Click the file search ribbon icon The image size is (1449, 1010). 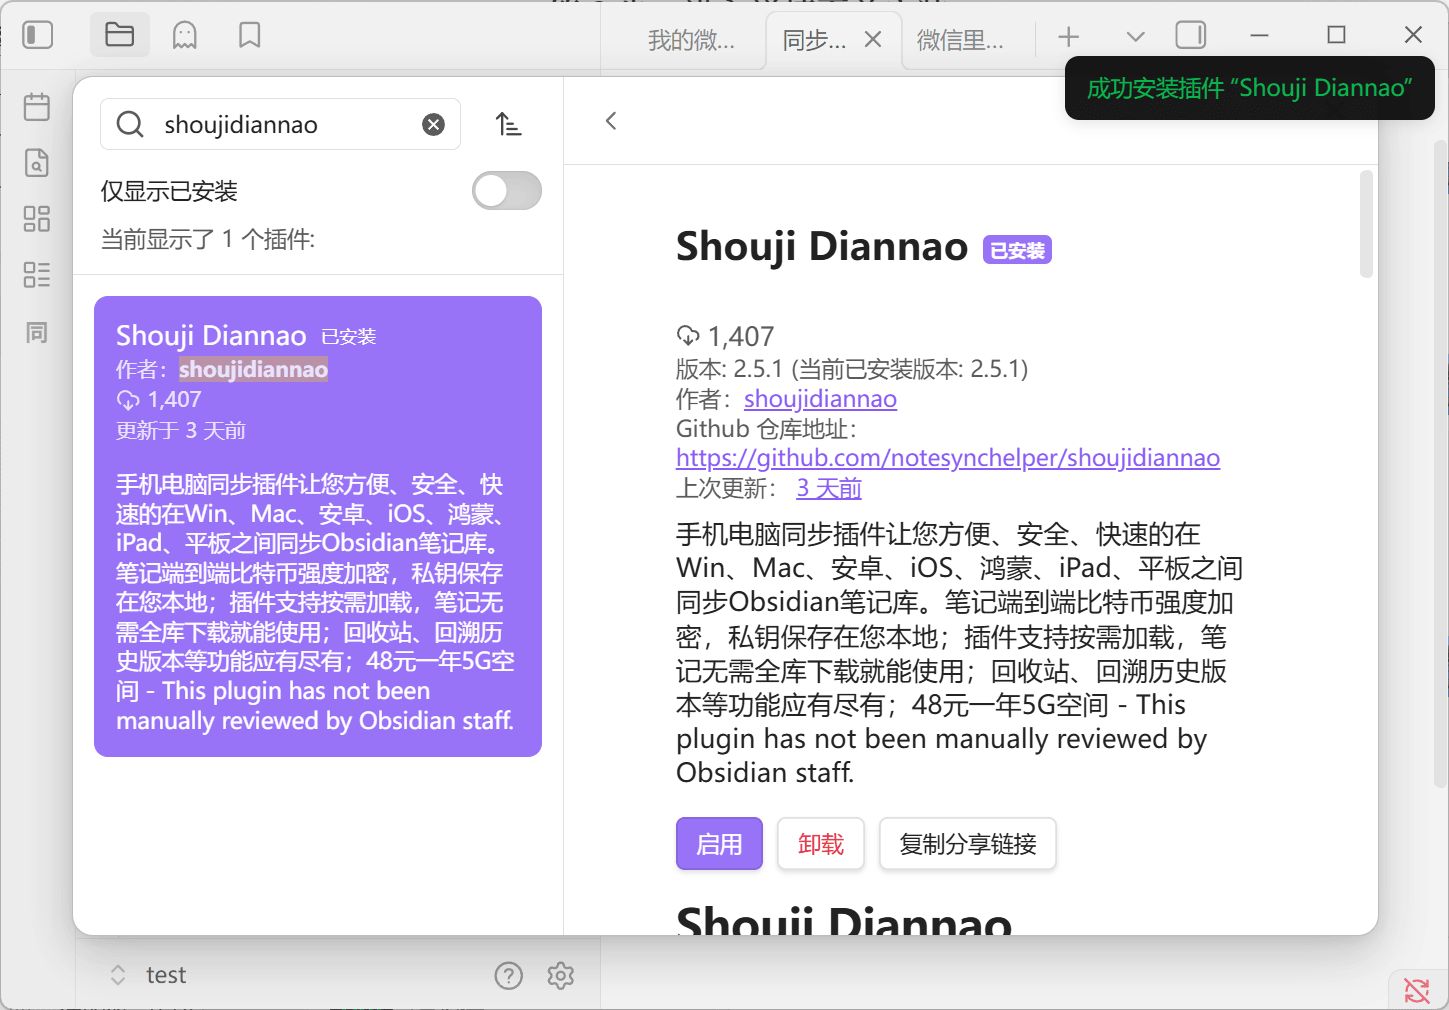37,163
